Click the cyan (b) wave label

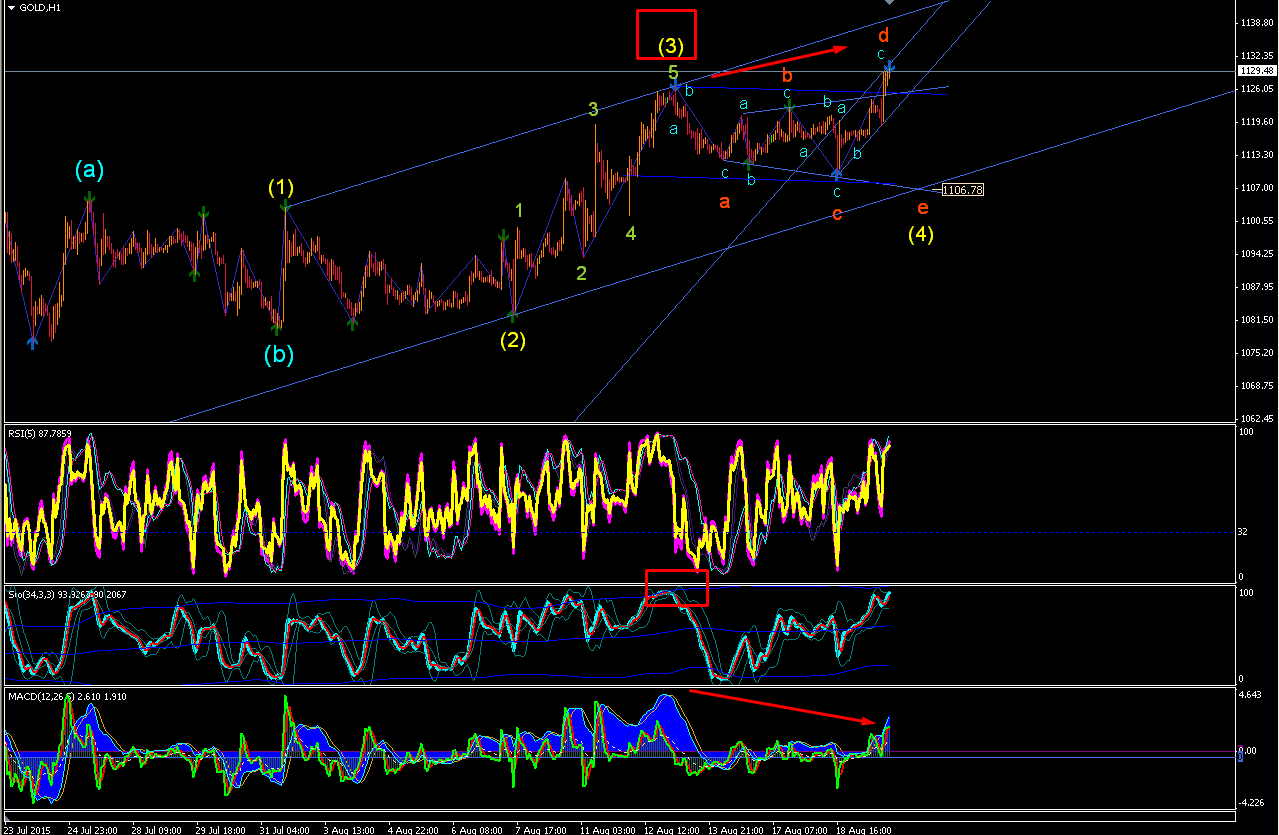pyautogui.click(x=279, y=354)
